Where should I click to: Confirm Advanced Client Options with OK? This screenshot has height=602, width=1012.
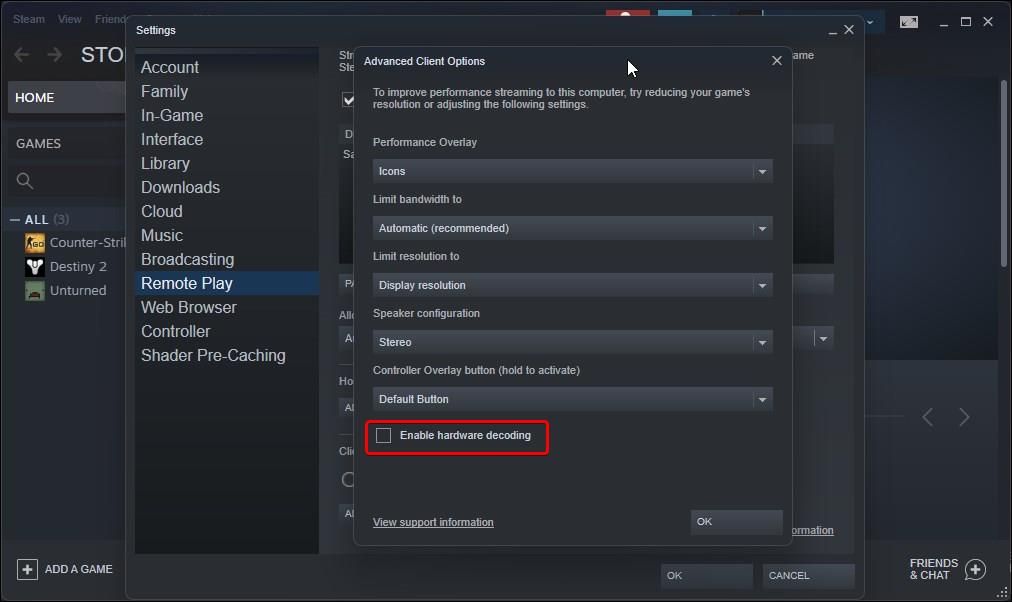pyautogui.click(x=735, y=522)
